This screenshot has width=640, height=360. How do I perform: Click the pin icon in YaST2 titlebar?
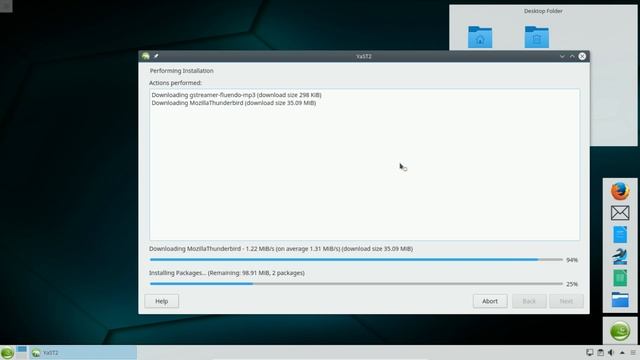tap(156, 56)
